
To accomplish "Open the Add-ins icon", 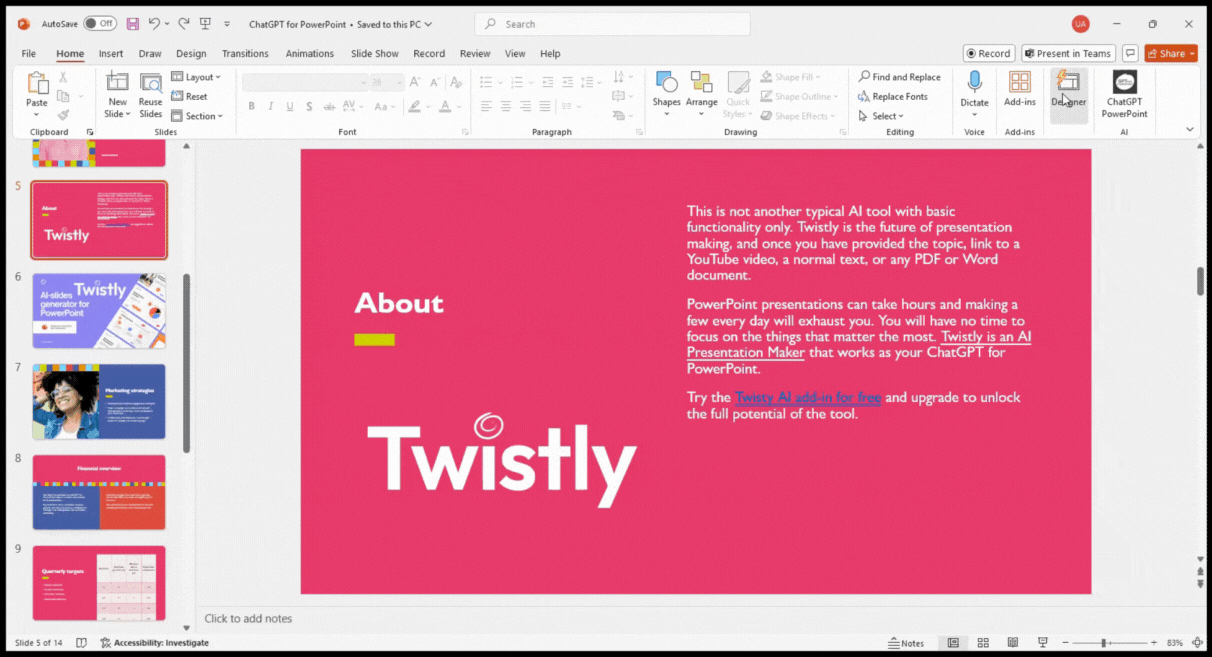I will click(1020, 82).
